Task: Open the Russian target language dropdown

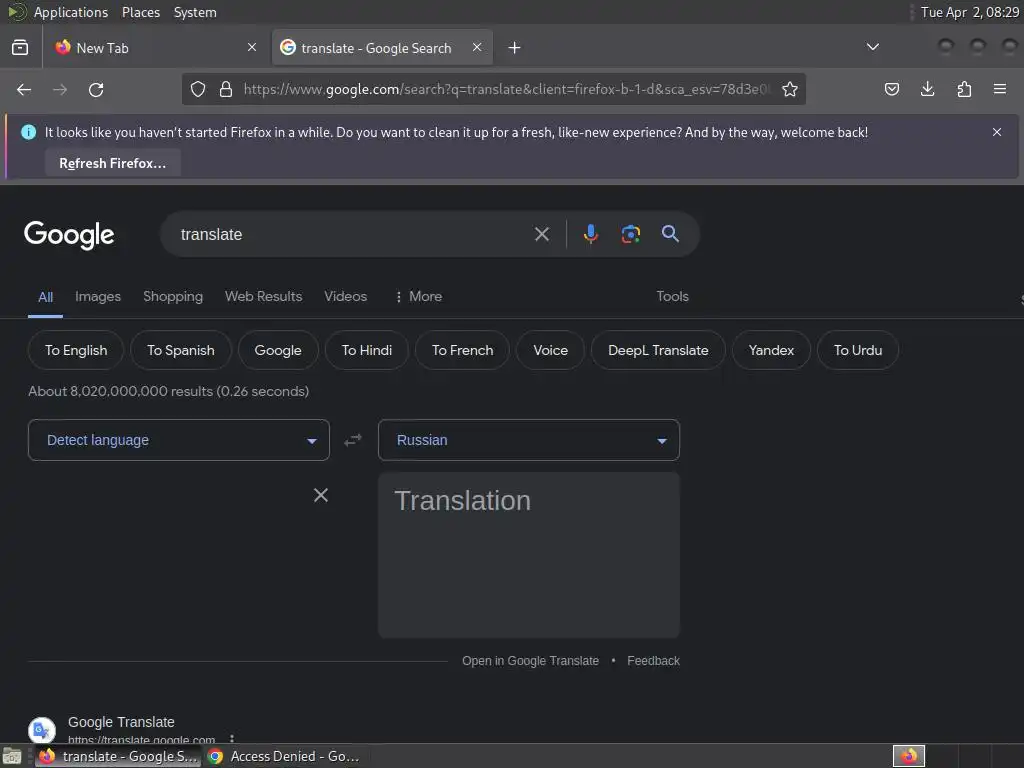Action: click(529, 440)
